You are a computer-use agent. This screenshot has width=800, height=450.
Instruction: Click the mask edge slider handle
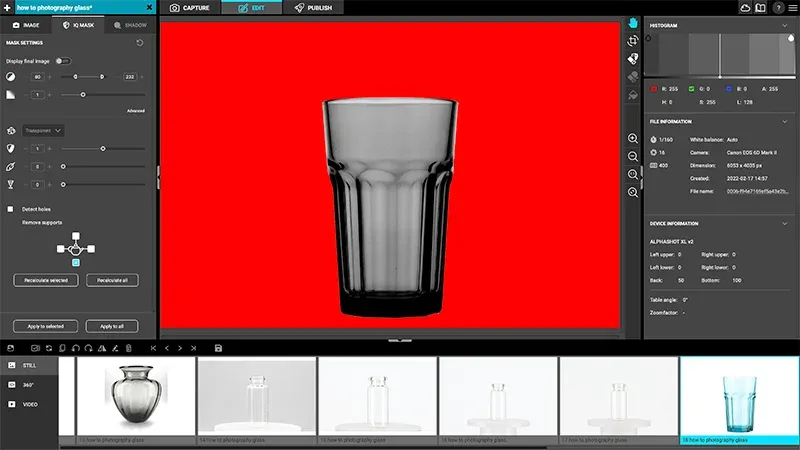pyautogui.click(x=83, y=95)
